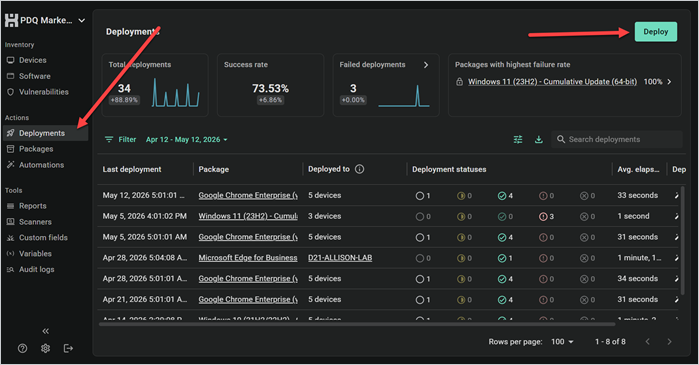This screenshot has height=365, width=699.
Task: Click queued circle icon in Apr 28 5:01 row
Action: 419,279
